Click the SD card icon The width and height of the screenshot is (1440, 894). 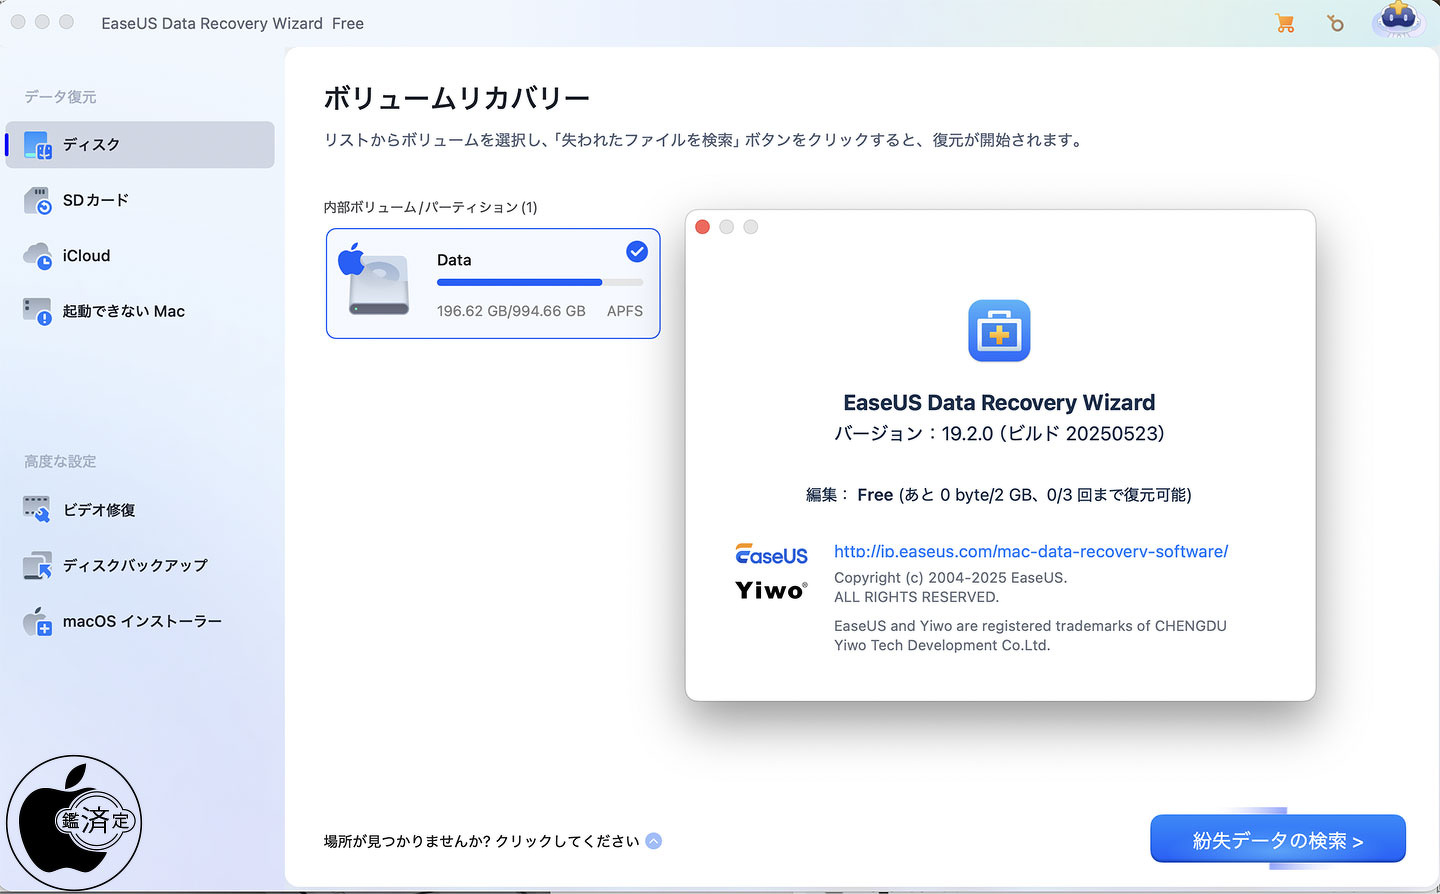37,200
